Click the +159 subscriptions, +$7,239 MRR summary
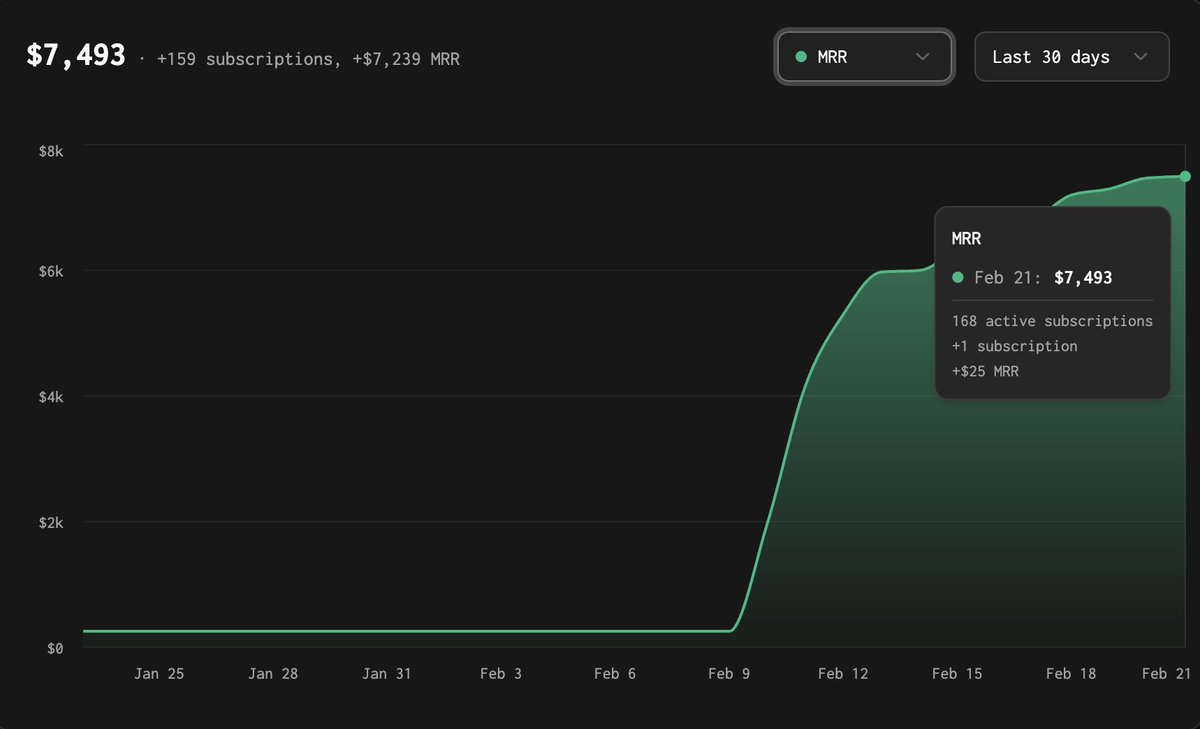This screenshot has width=1200, height=729. pyautogui.click(x=308, y=59)
